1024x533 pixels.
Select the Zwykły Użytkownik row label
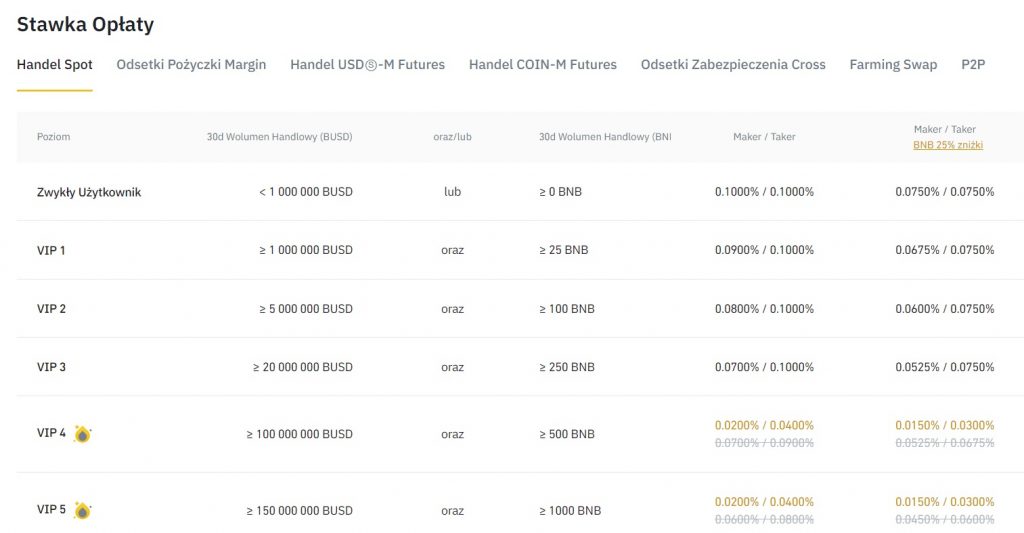tap(89, 192)
